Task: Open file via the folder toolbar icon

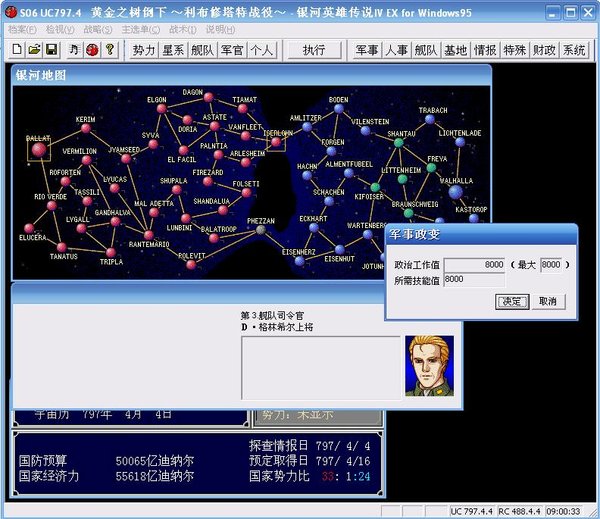Action: tap(34, 50)
